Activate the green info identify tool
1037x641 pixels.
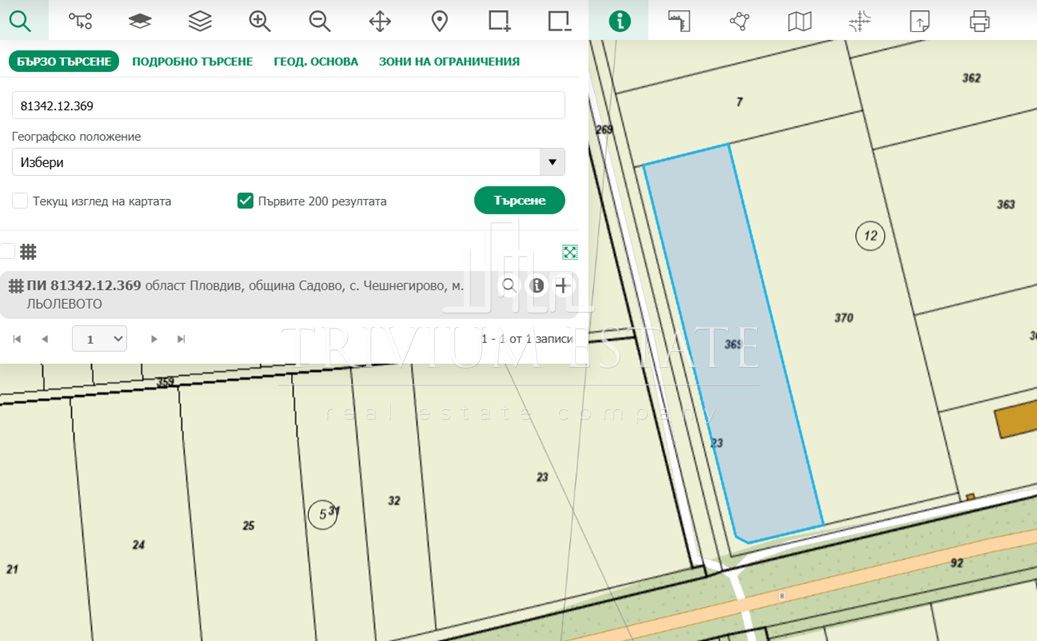pos(619,20)
